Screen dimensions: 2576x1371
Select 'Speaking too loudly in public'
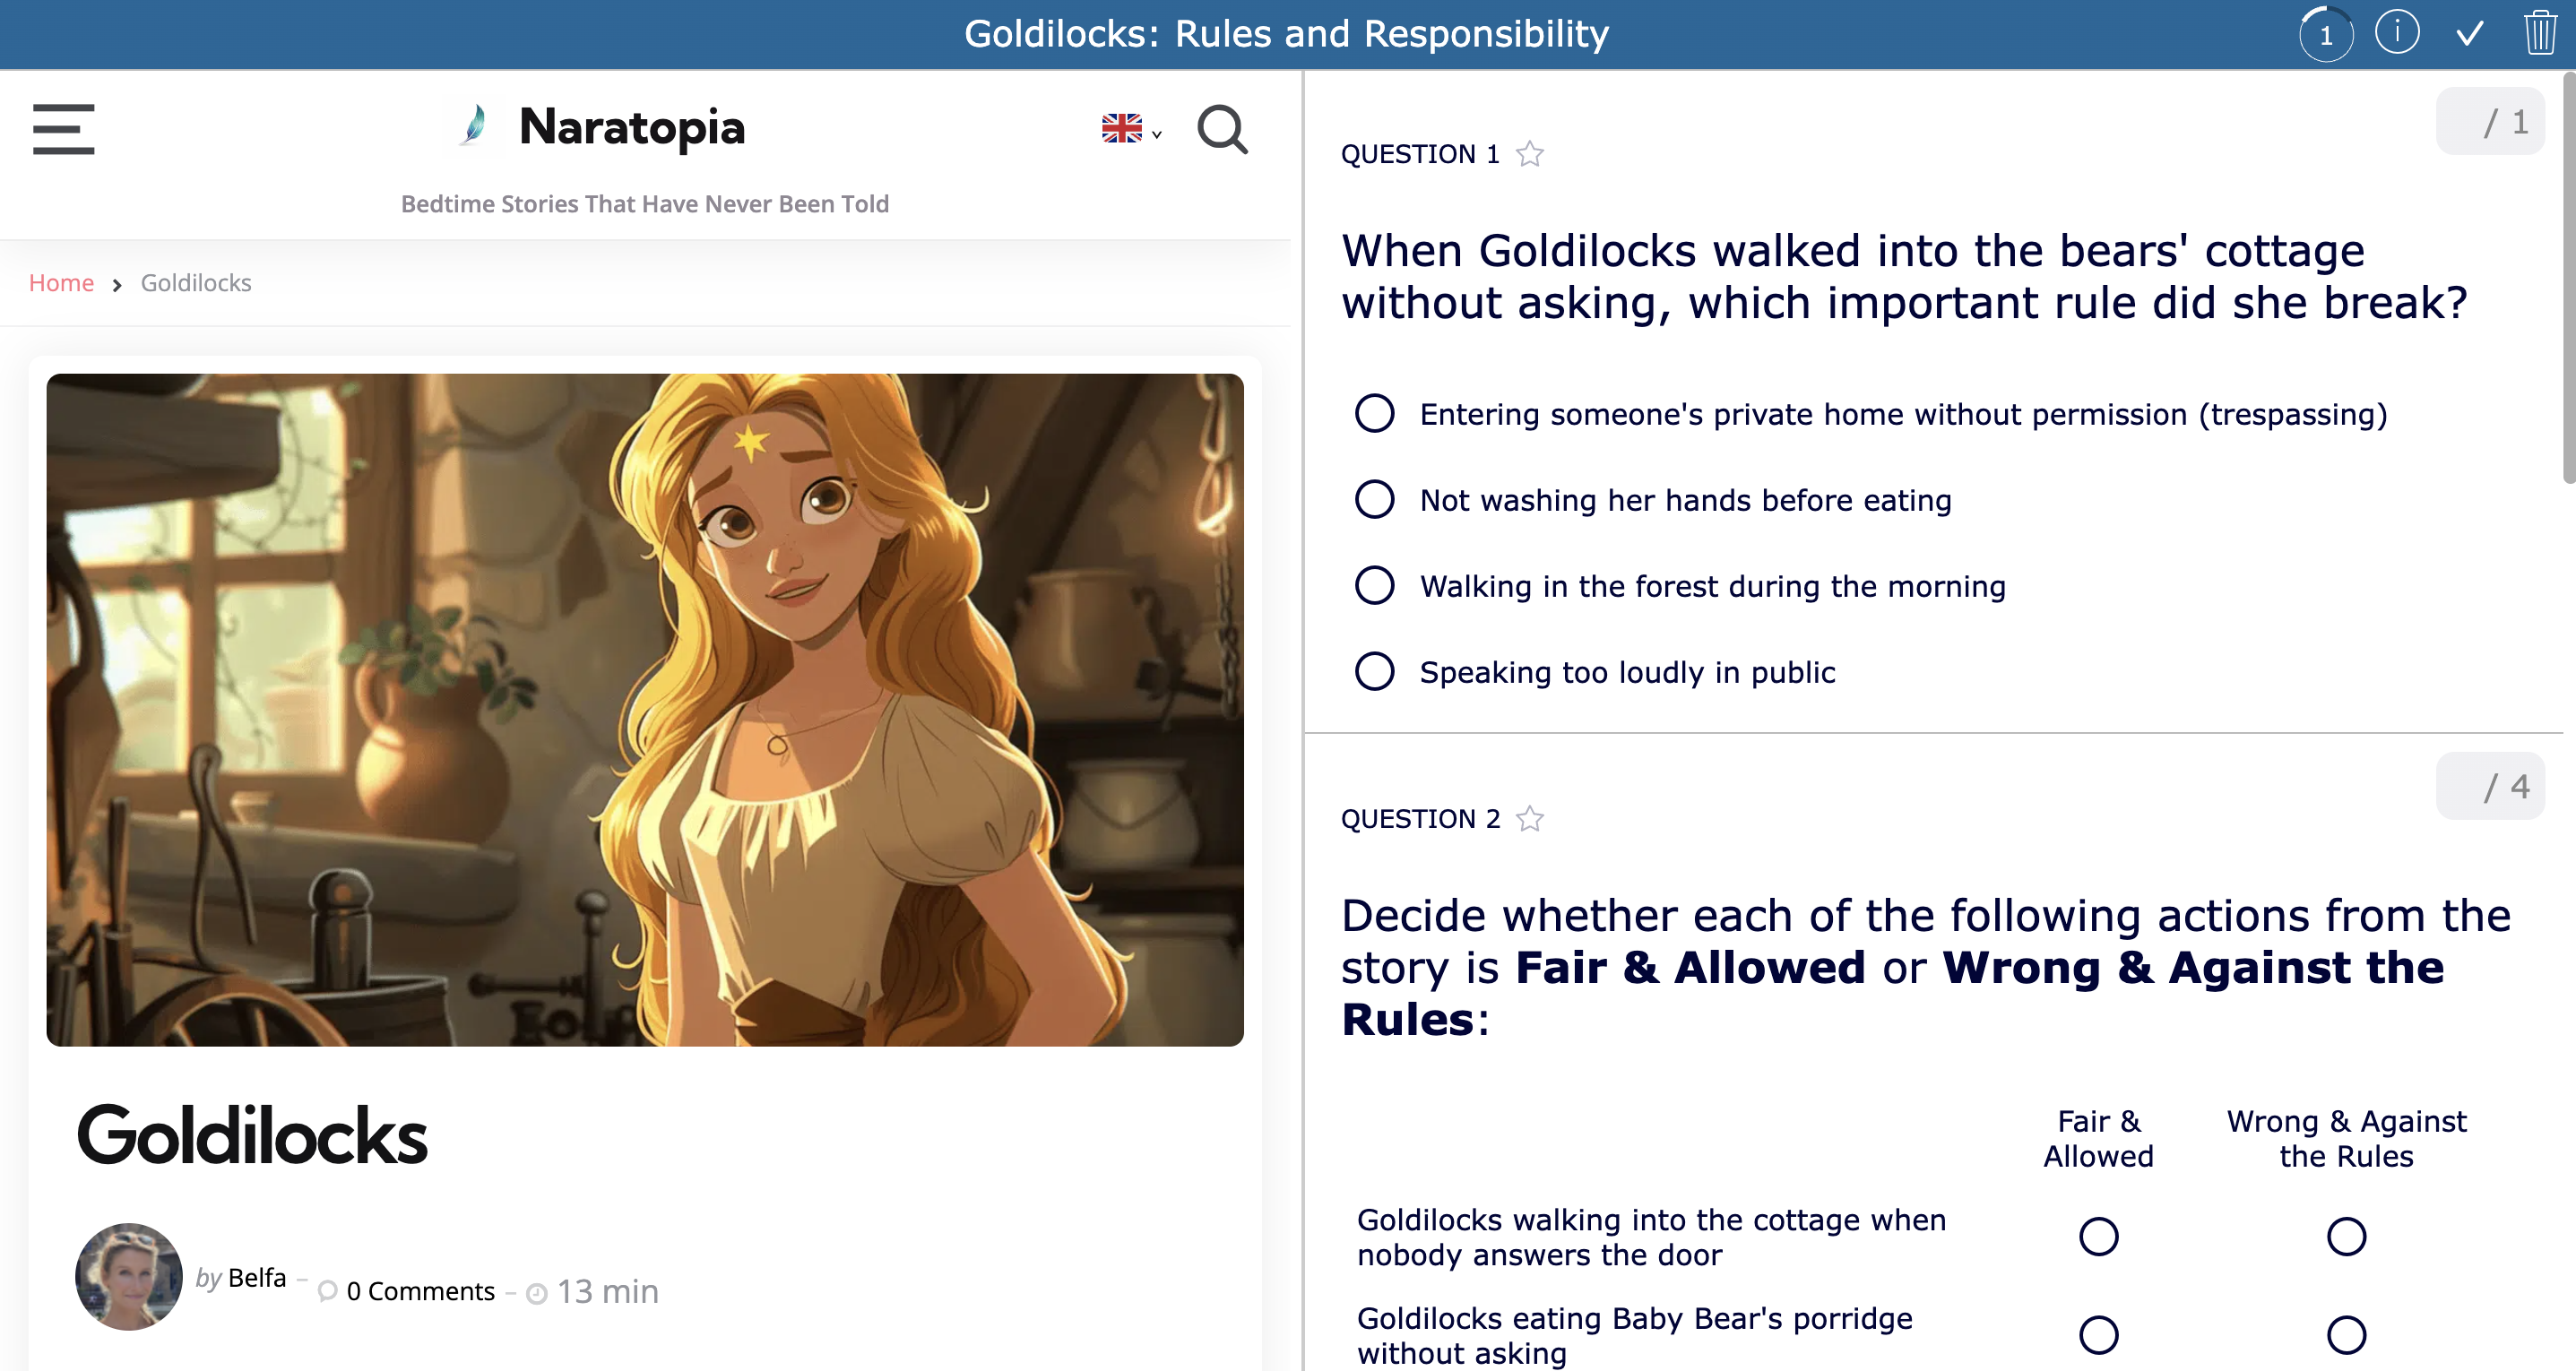(1374, 671)
